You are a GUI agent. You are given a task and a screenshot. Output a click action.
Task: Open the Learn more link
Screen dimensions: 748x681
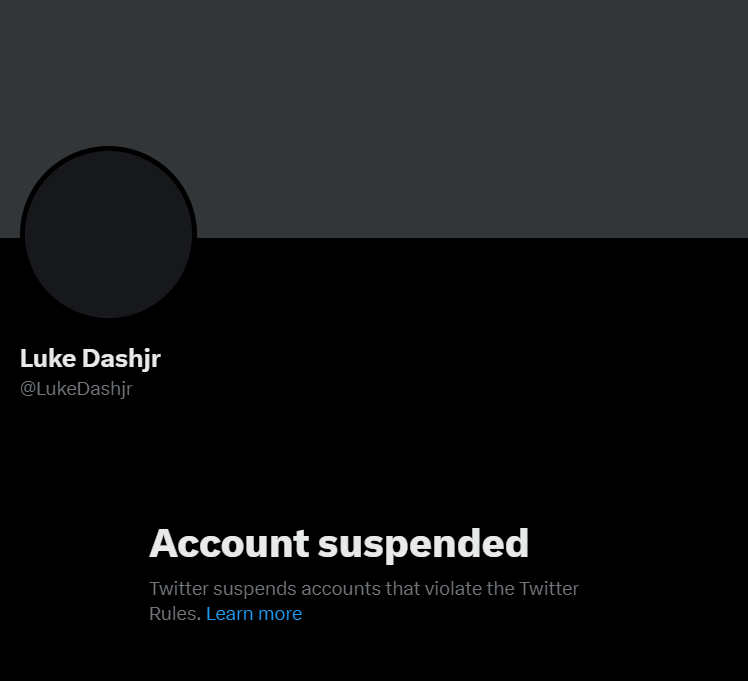coord(254,613)
